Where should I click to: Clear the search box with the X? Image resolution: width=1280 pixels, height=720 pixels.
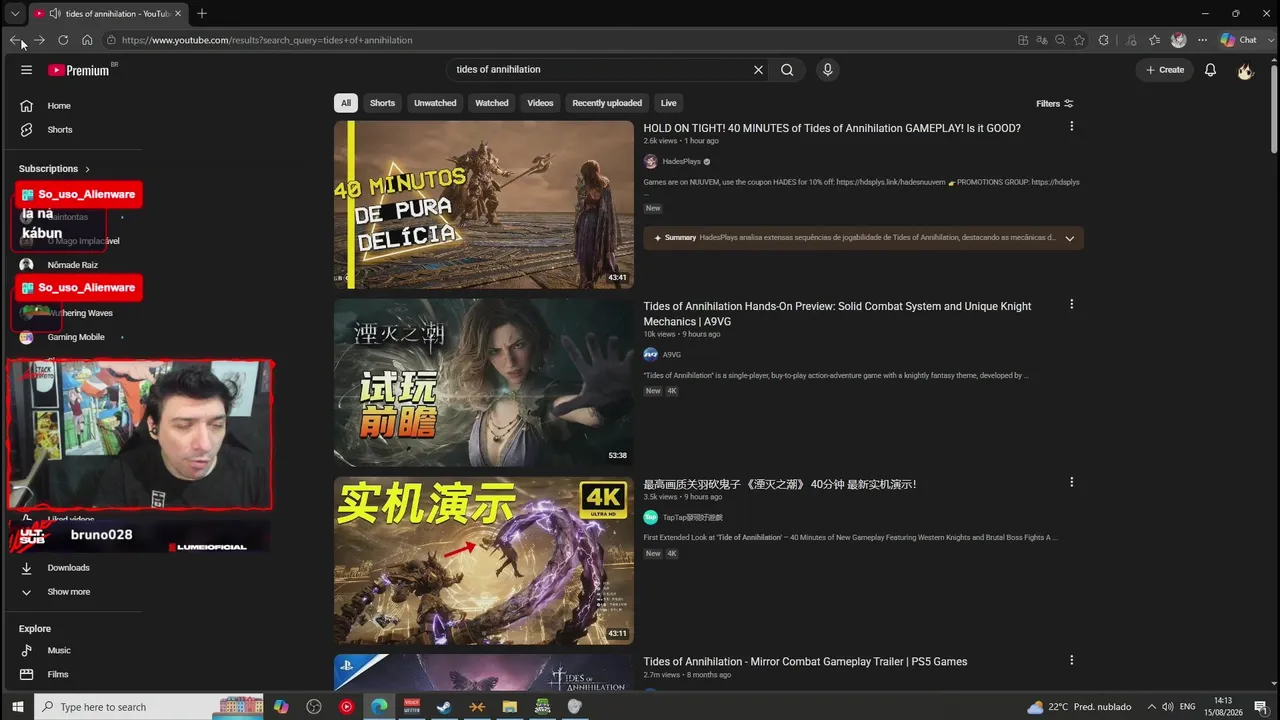pos(758,70)
